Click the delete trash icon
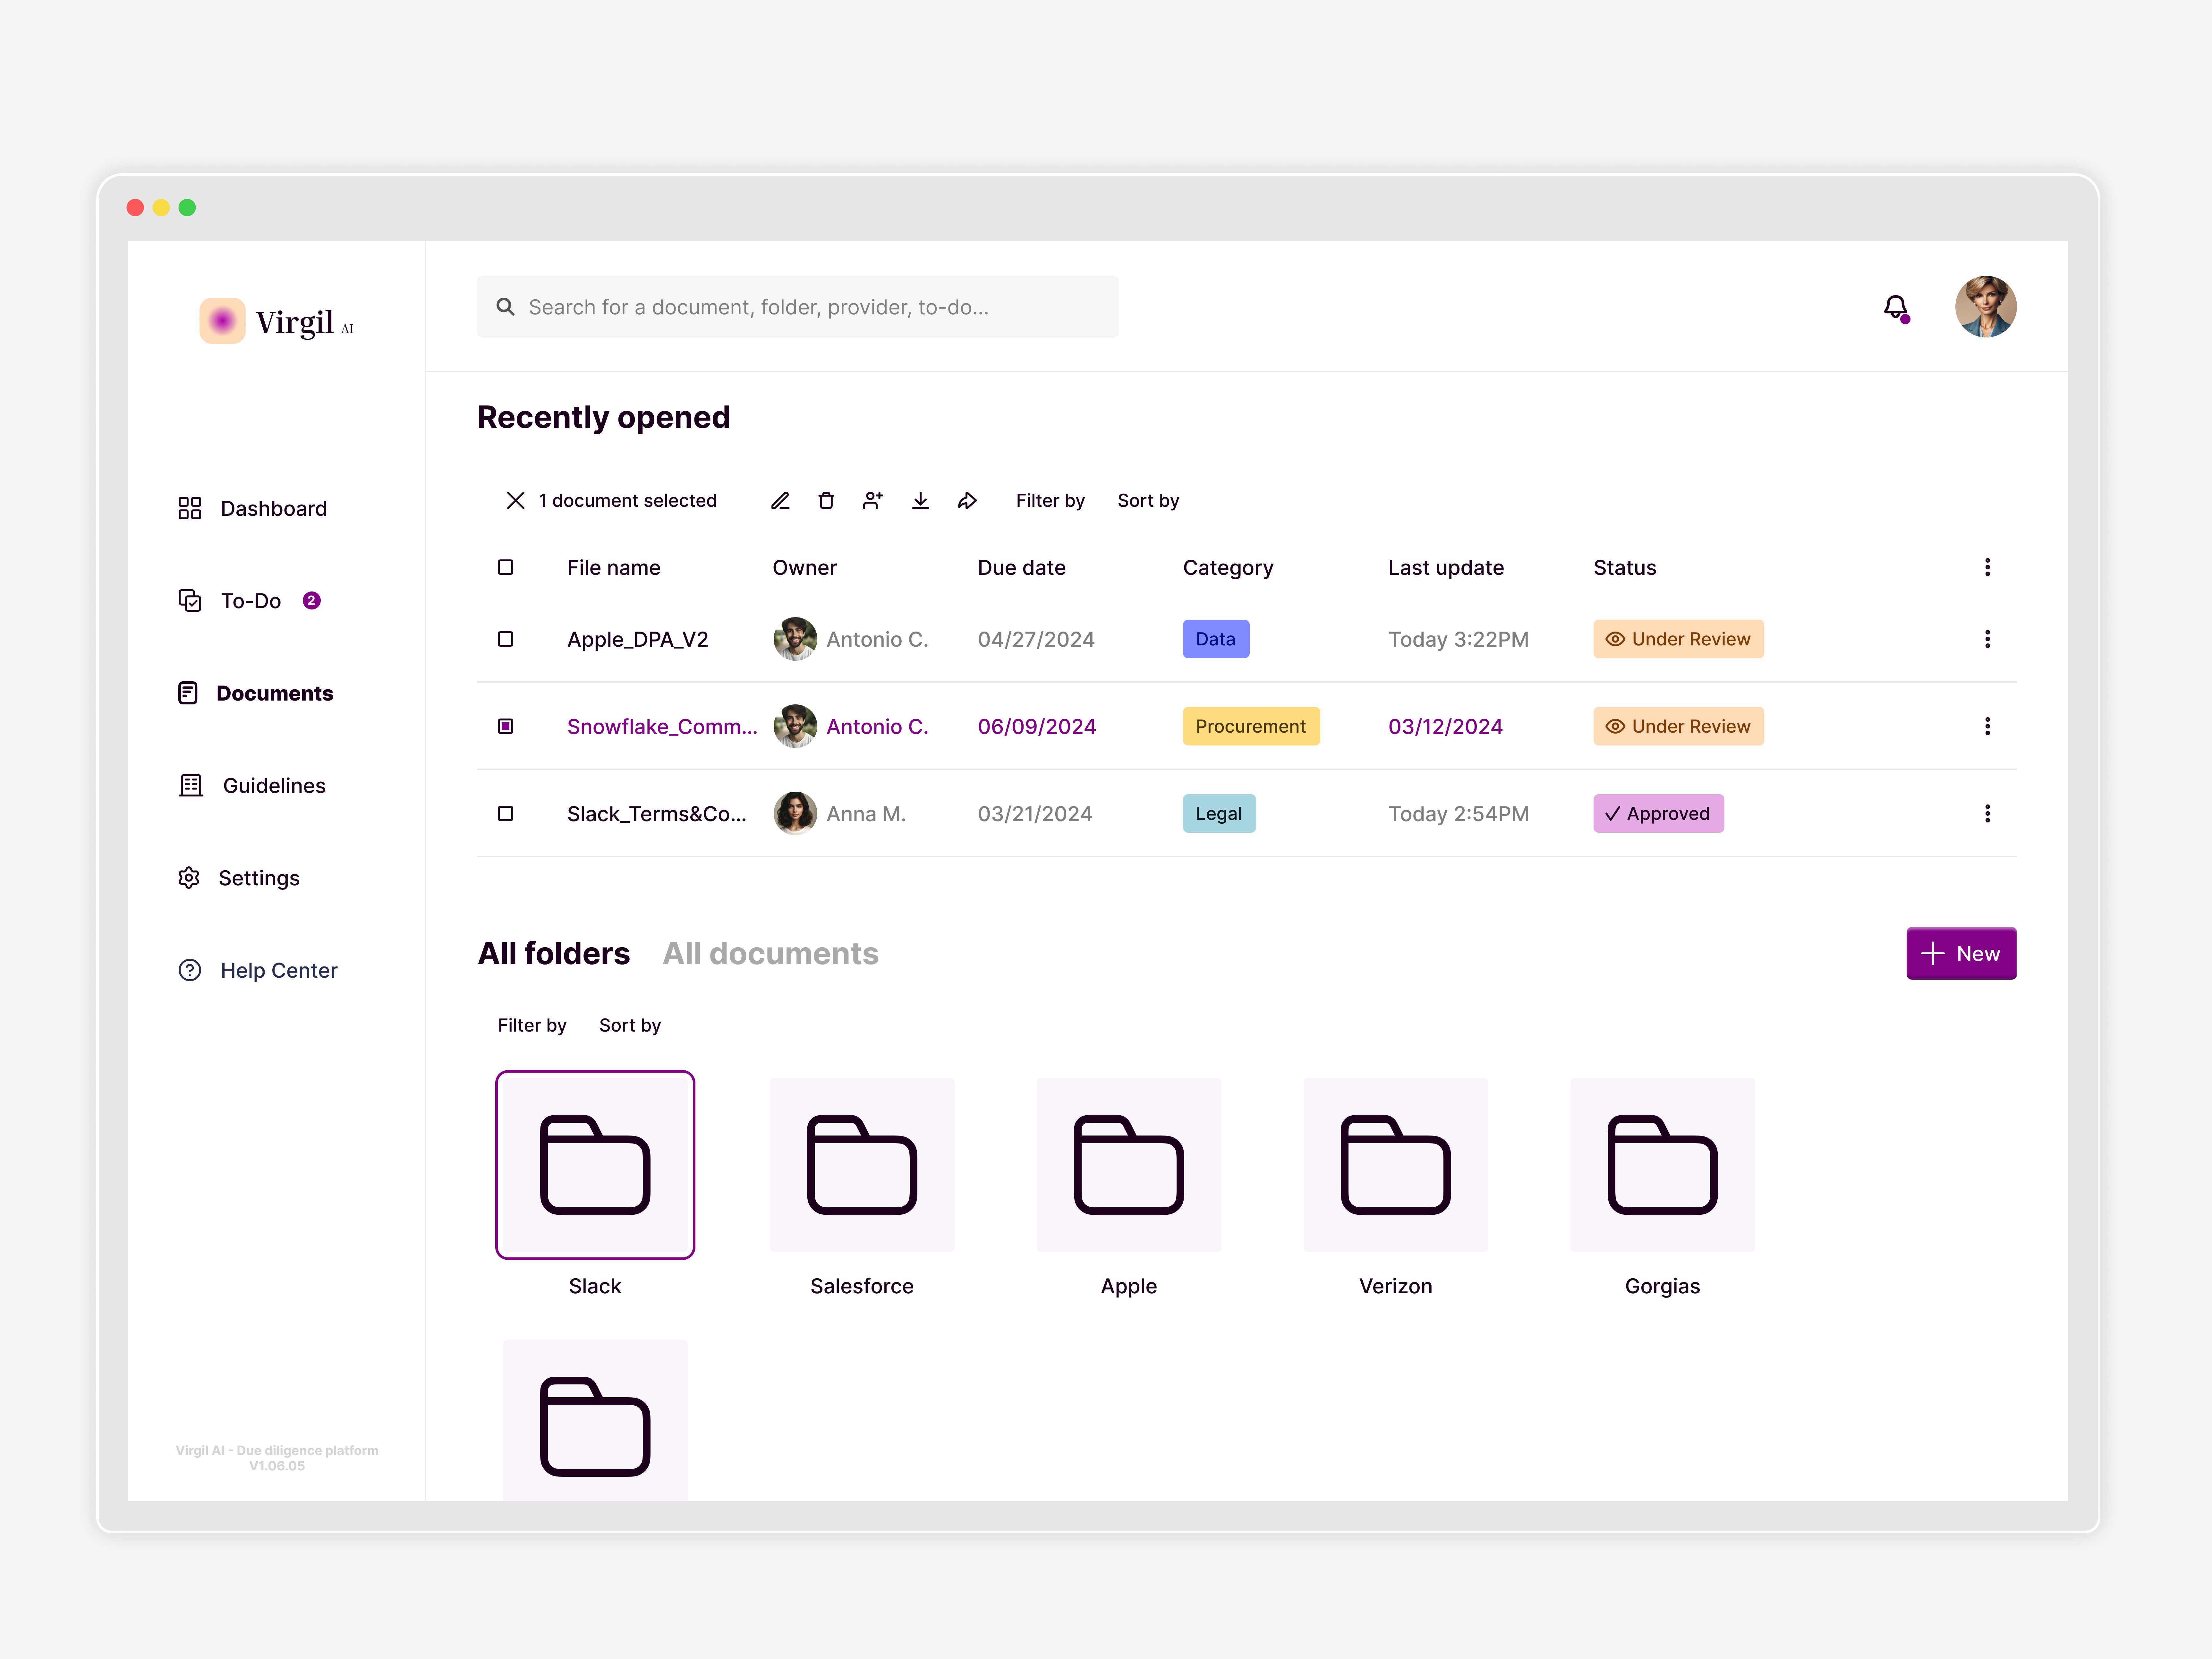The height and width of the screenshot is (1659, 2212). click(x=826, y=500)
